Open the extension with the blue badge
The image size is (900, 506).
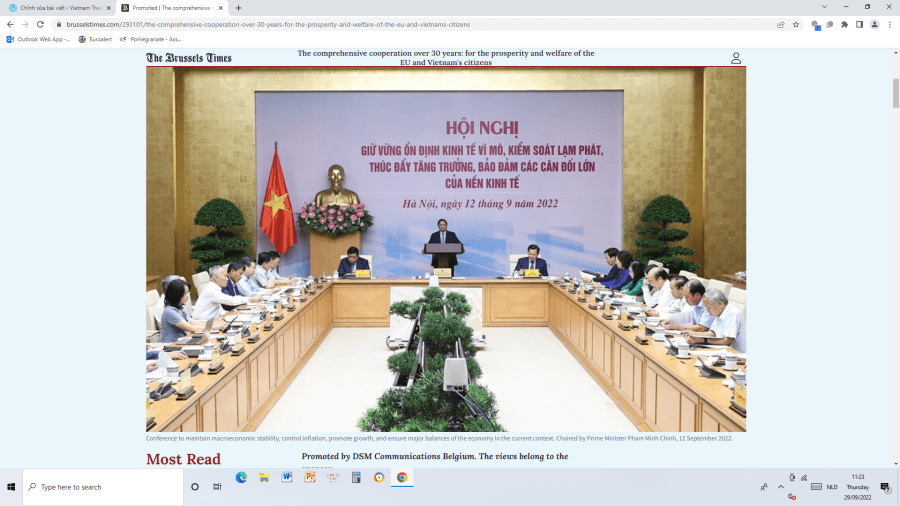point(815,25)
